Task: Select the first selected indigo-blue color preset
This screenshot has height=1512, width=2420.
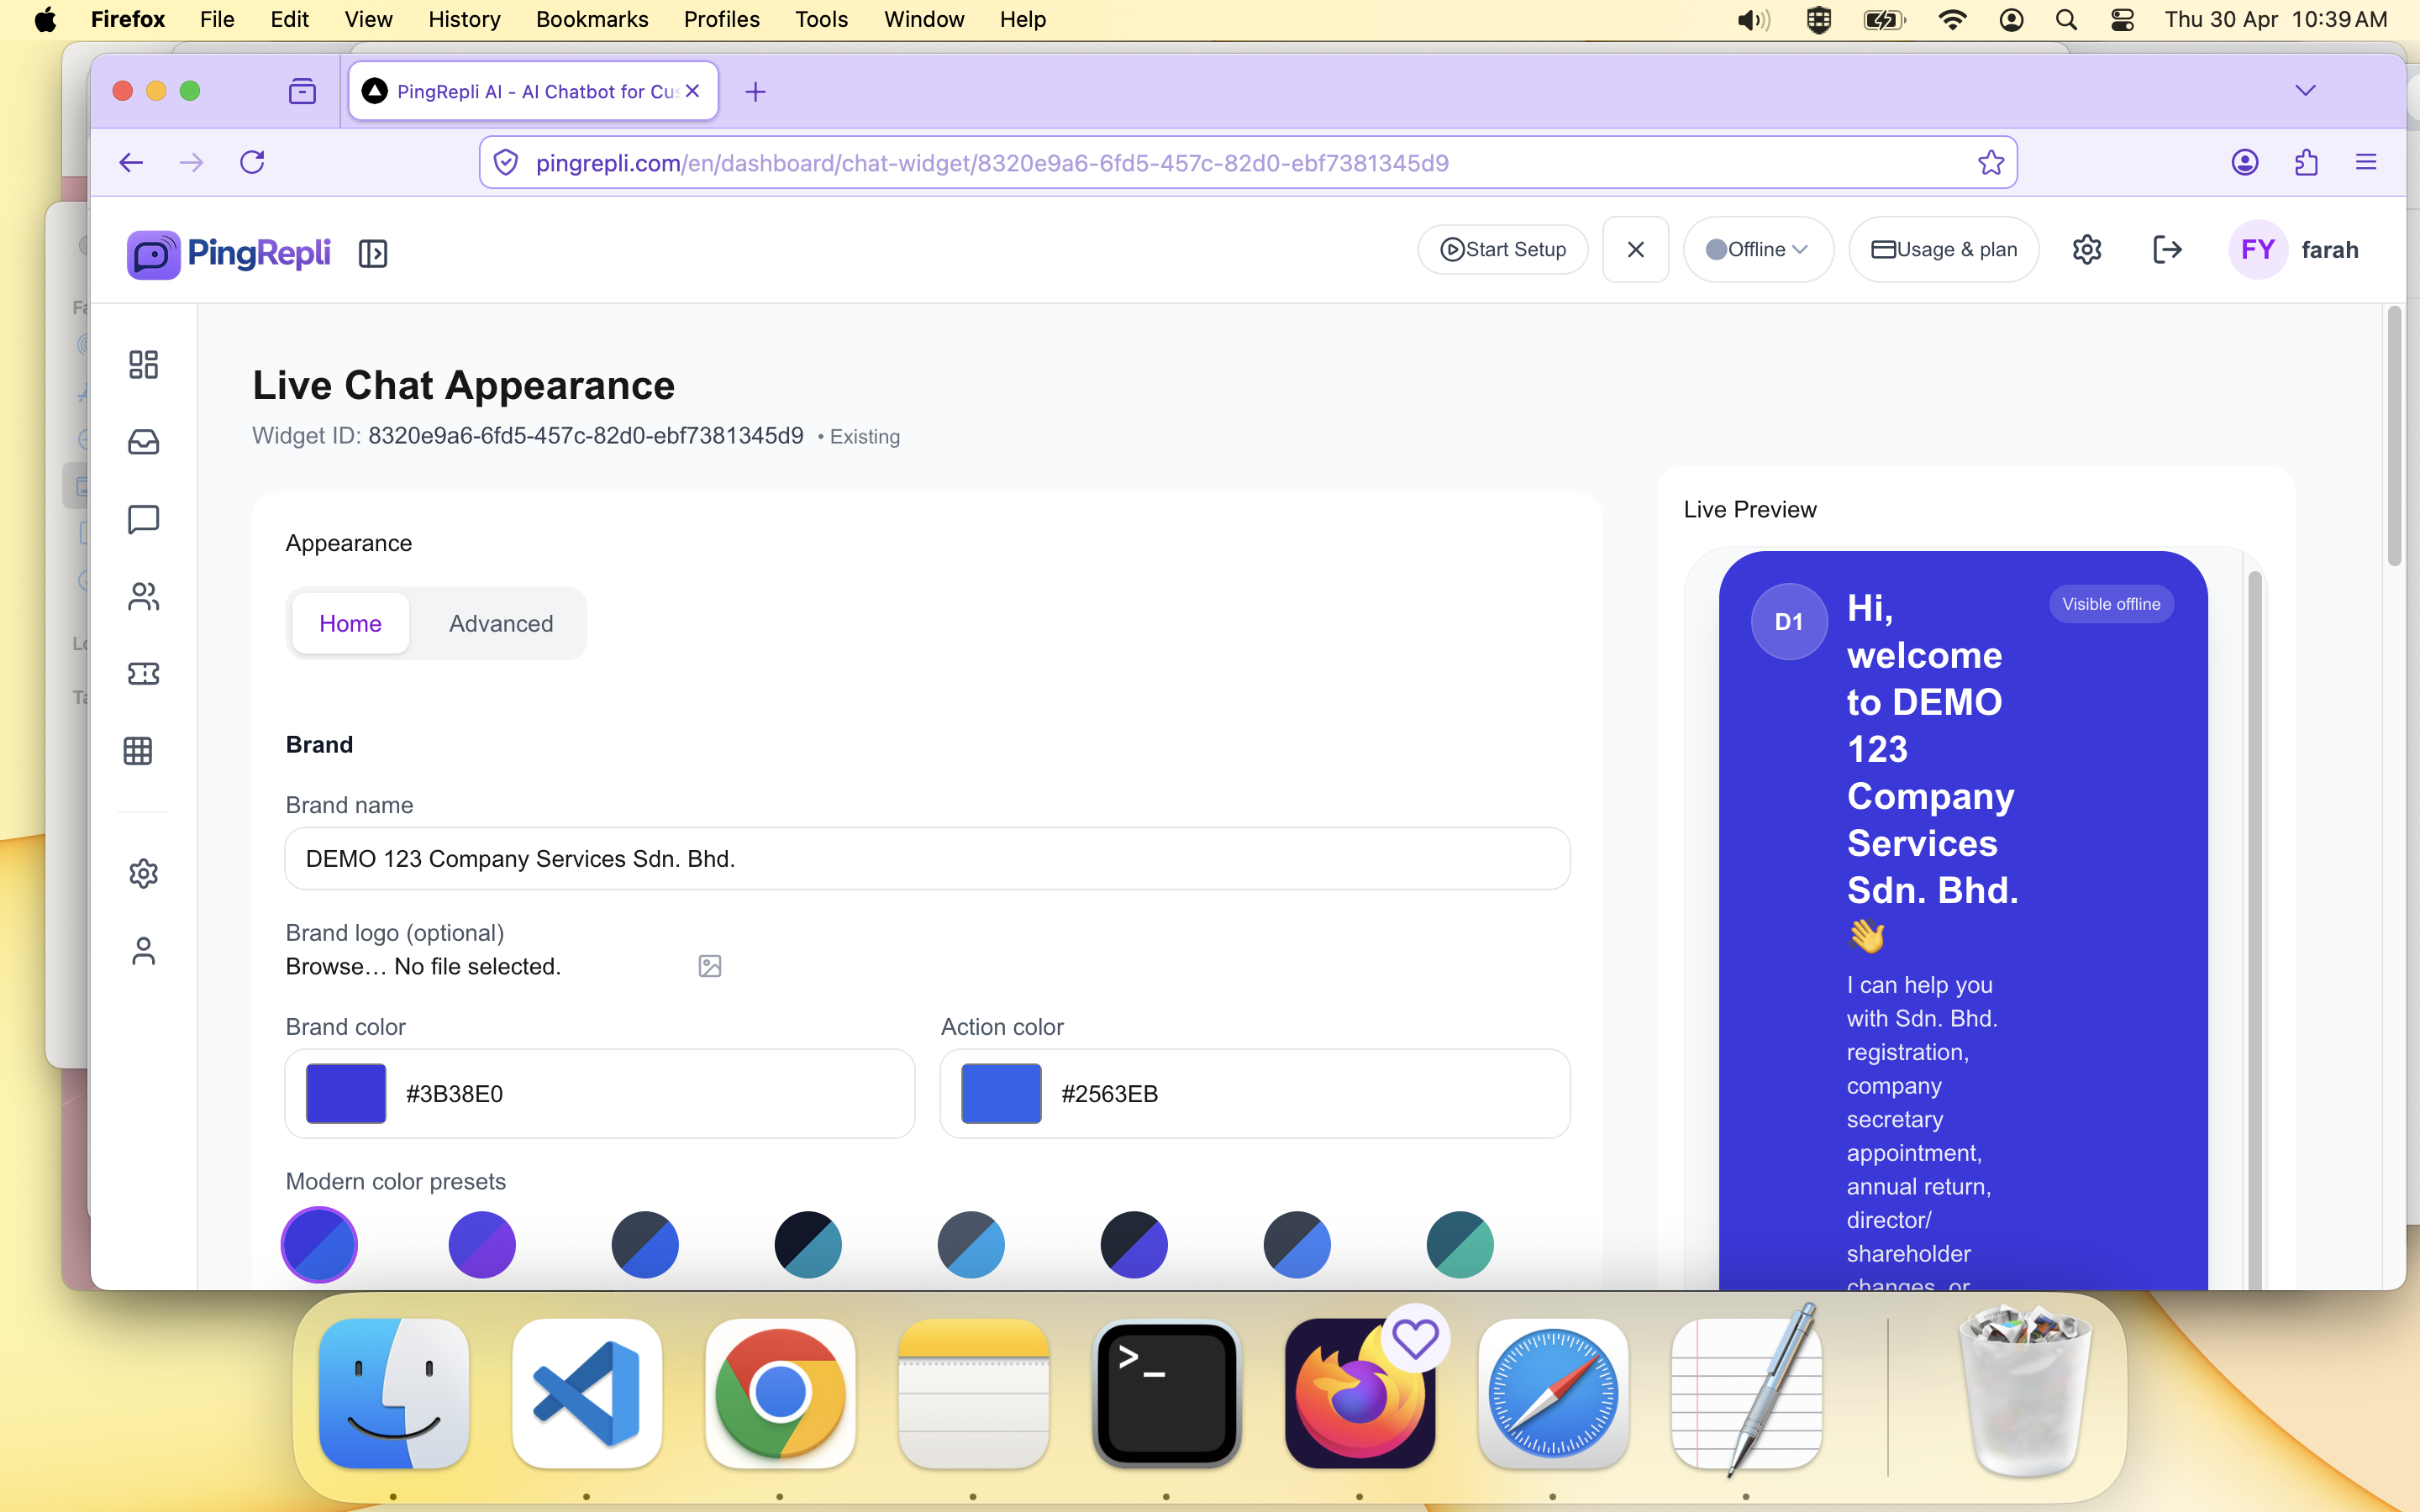Action: pyautogui.click(x=319, y=1244)
